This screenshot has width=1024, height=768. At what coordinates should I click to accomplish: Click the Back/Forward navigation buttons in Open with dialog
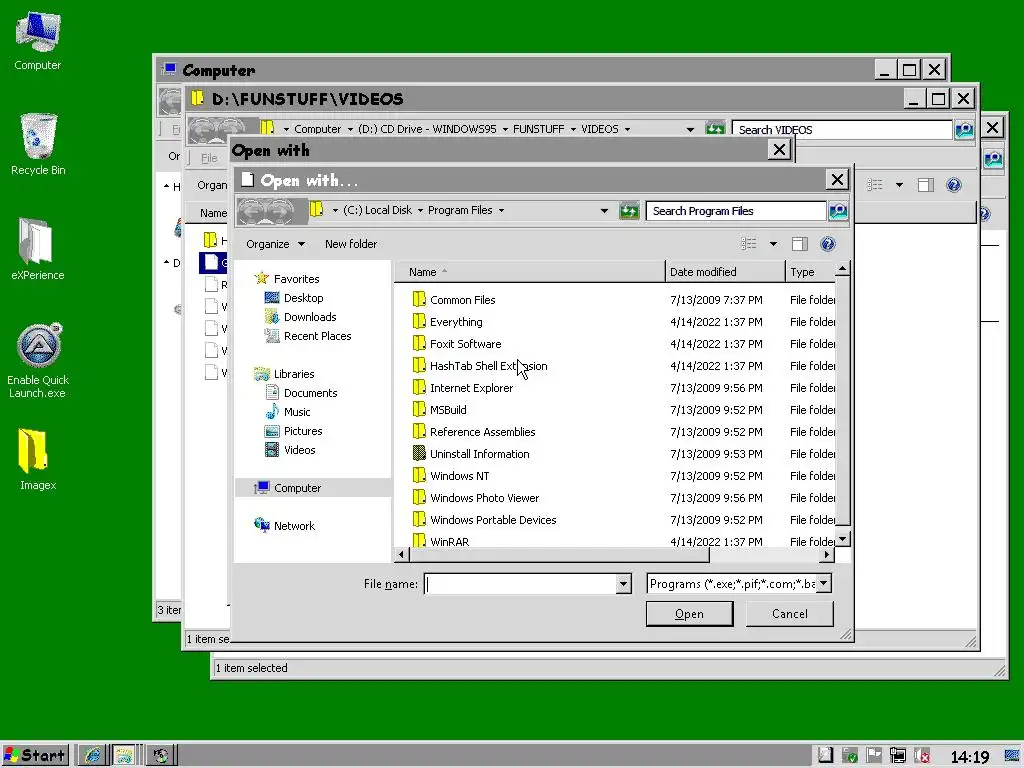coord(271,210)
